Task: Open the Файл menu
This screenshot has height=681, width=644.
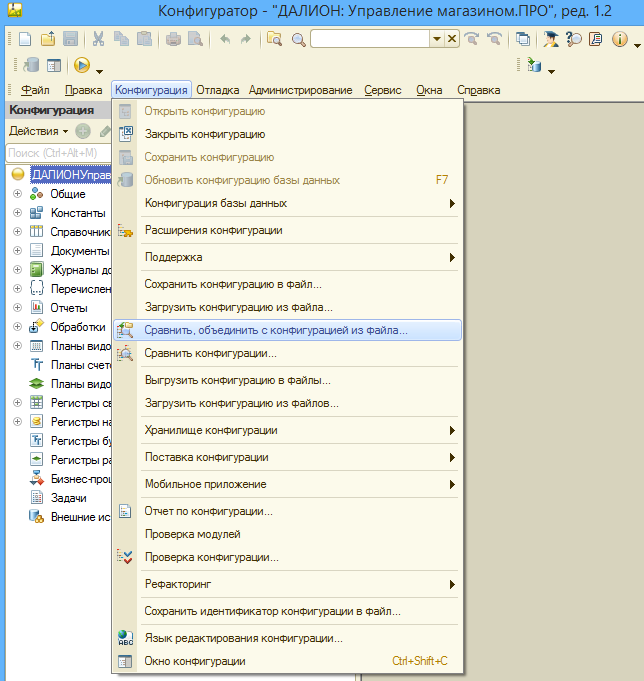Action: (35, 90)
